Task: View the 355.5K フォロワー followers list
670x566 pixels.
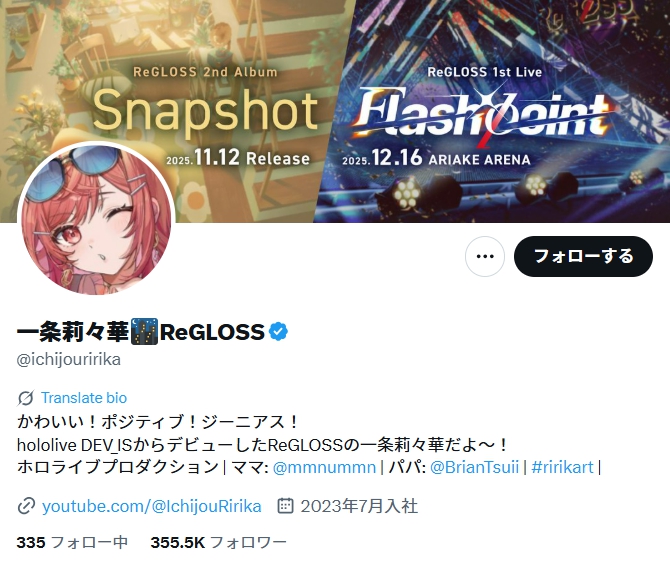Action: point(218,543)
